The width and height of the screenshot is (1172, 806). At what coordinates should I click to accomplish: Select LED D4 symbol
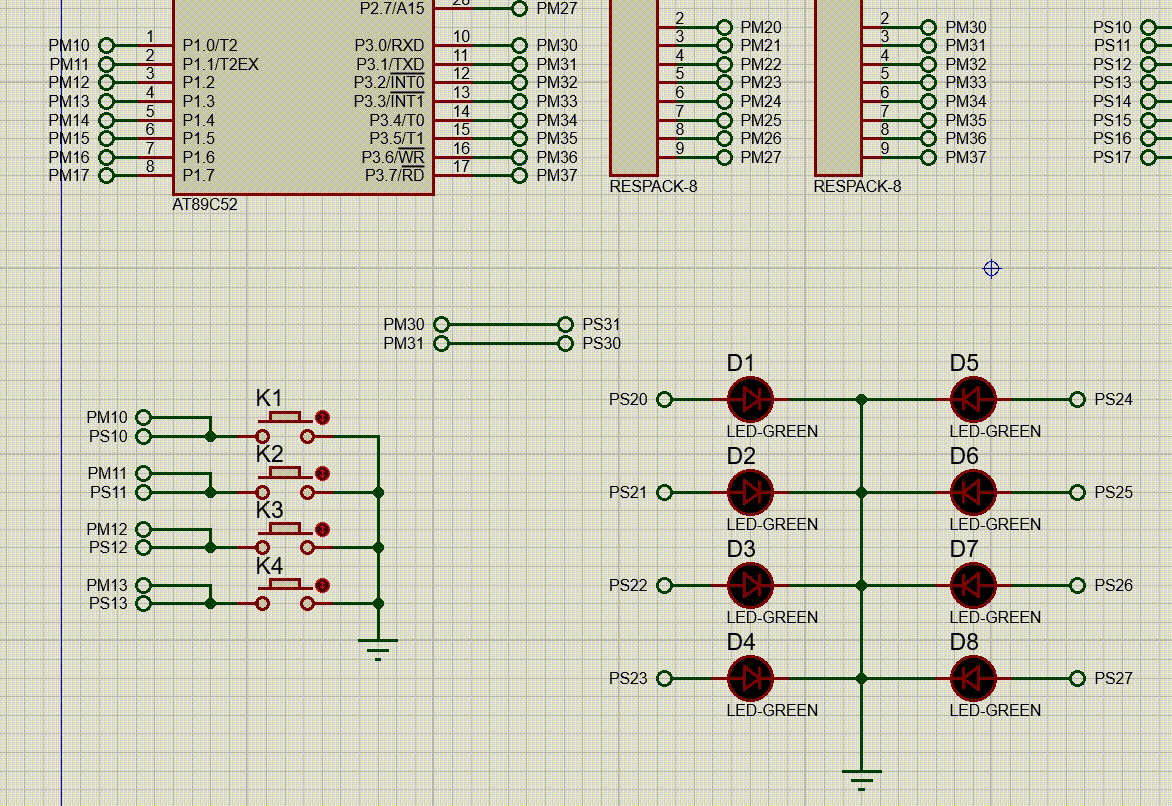750,678
